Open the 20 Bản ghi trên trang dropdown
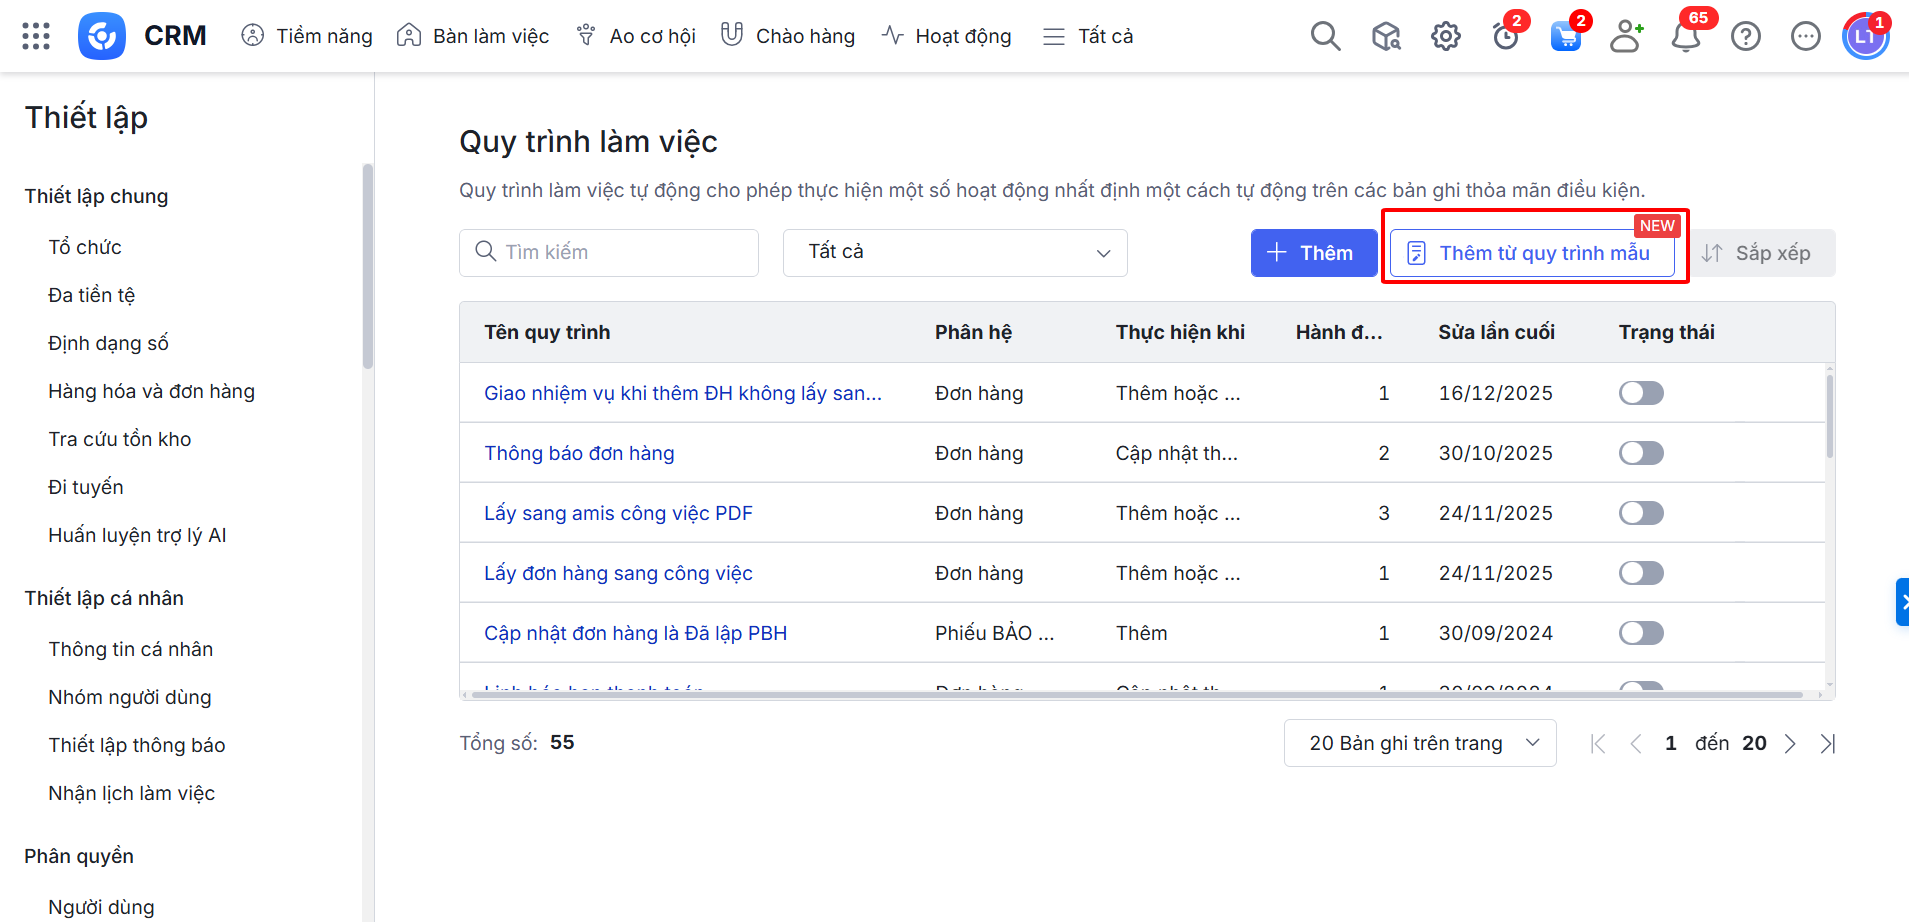The width and height of the screenshot is (1909, 922). click(1420, 743)
